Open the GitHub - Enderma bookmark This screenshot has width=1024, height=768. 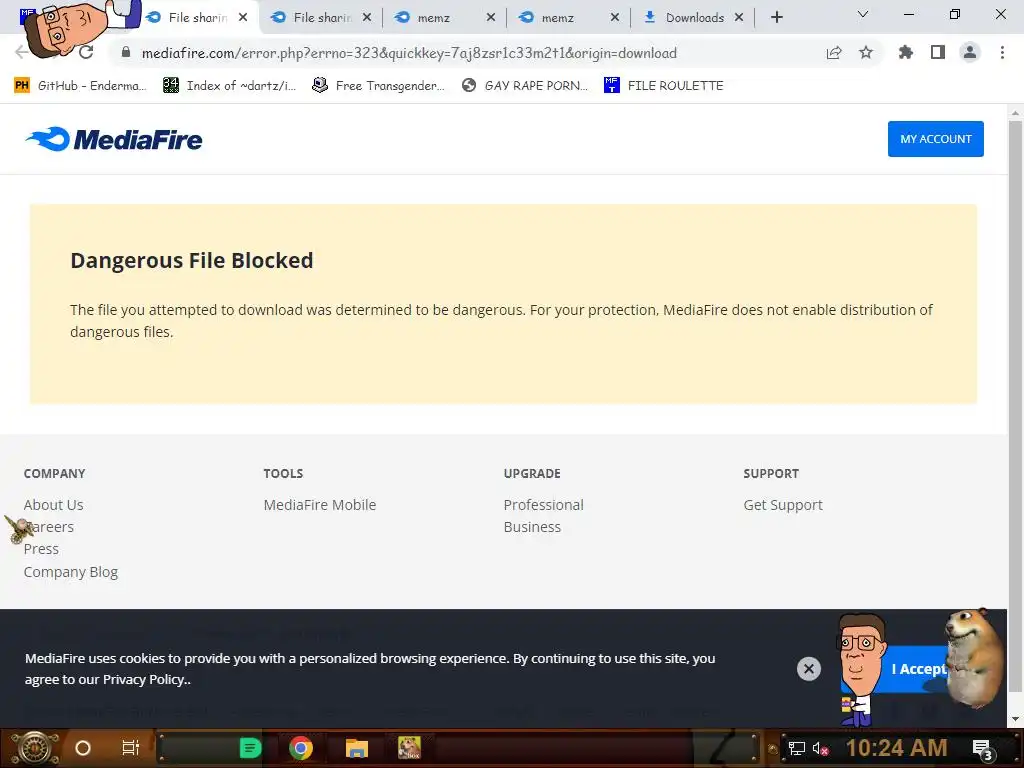click(x=80, y=86)
